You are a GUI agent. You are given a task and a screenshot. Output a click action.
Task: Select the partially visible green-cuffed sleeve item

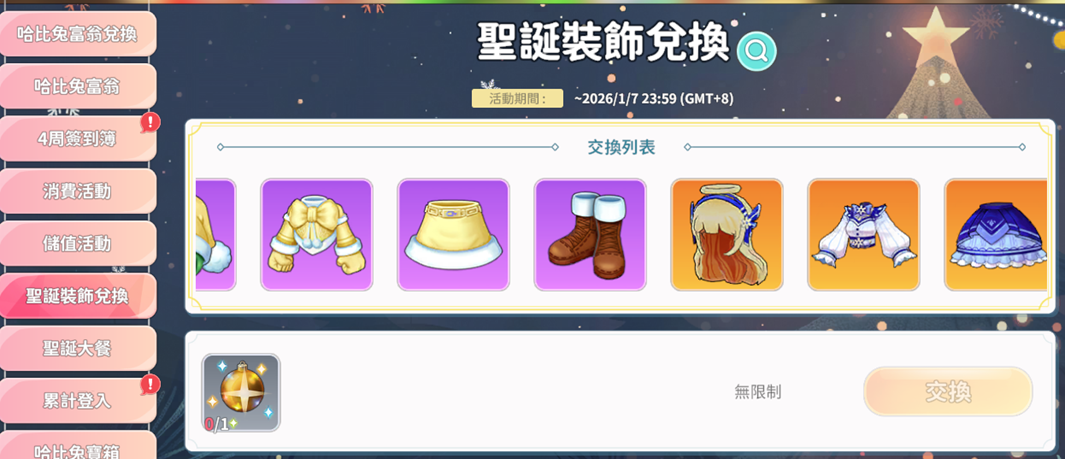coord(215,235)
